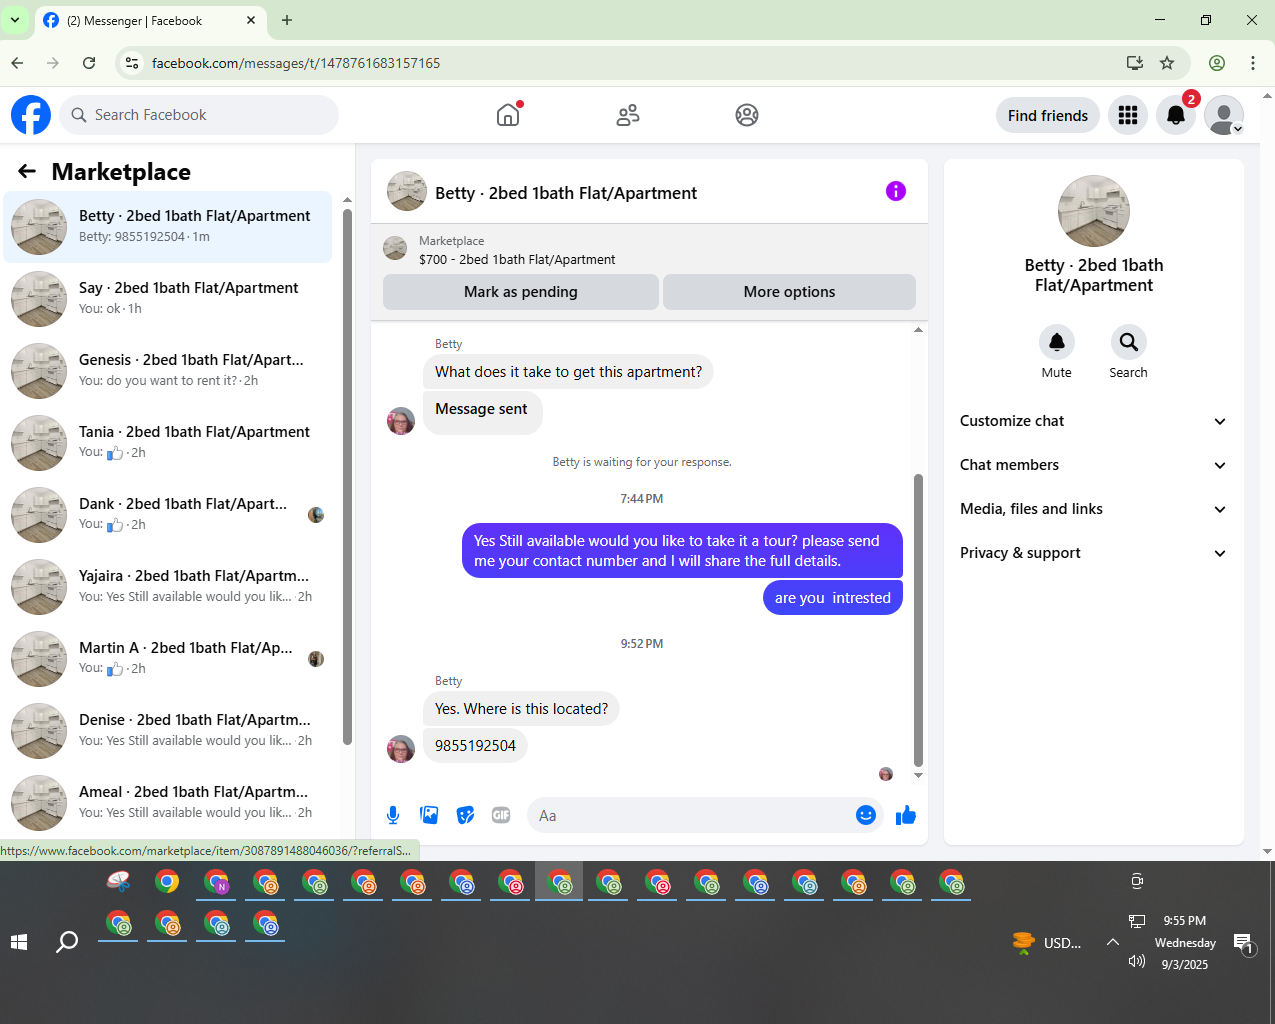The height and width of the screenshot is (1024, 1275).
Task: Click Mark as pending button
Action: [x=521, y=292]
